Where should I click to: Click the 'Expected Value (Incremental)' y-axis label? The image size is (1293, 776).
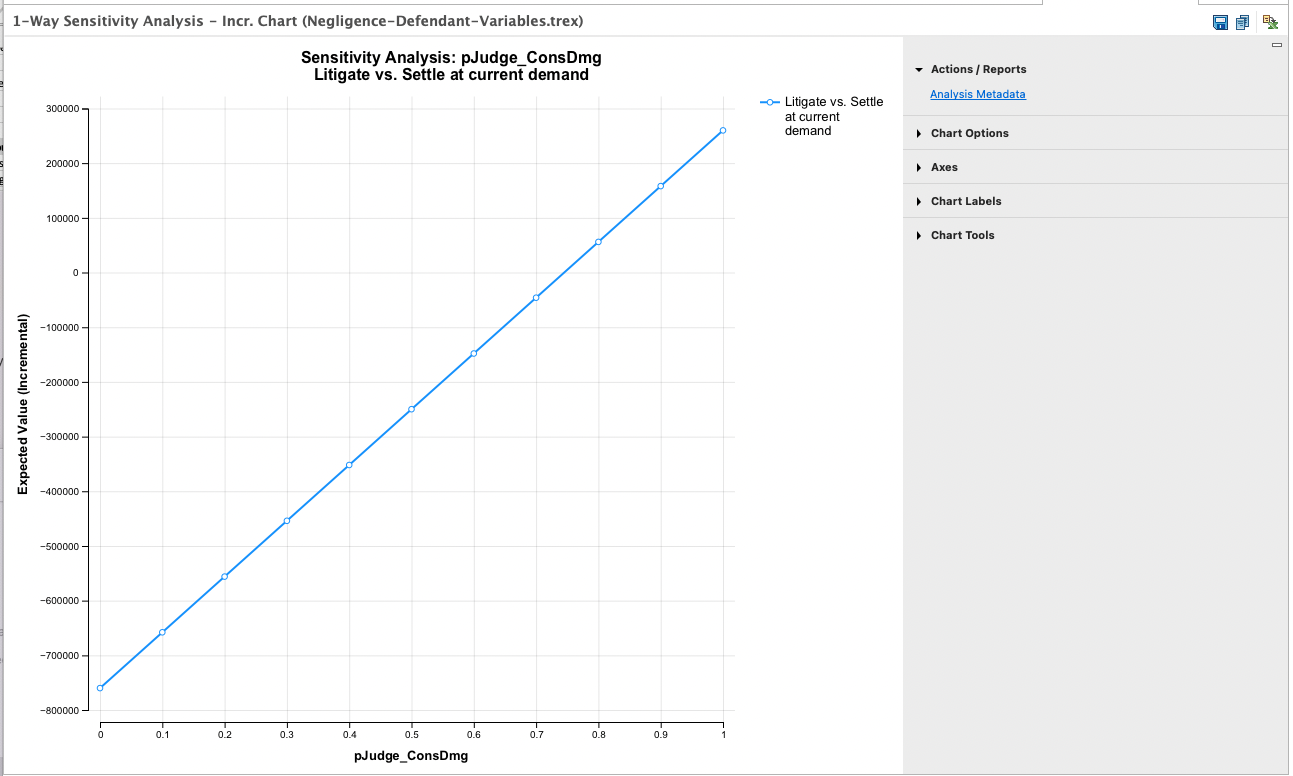(23, 404)
